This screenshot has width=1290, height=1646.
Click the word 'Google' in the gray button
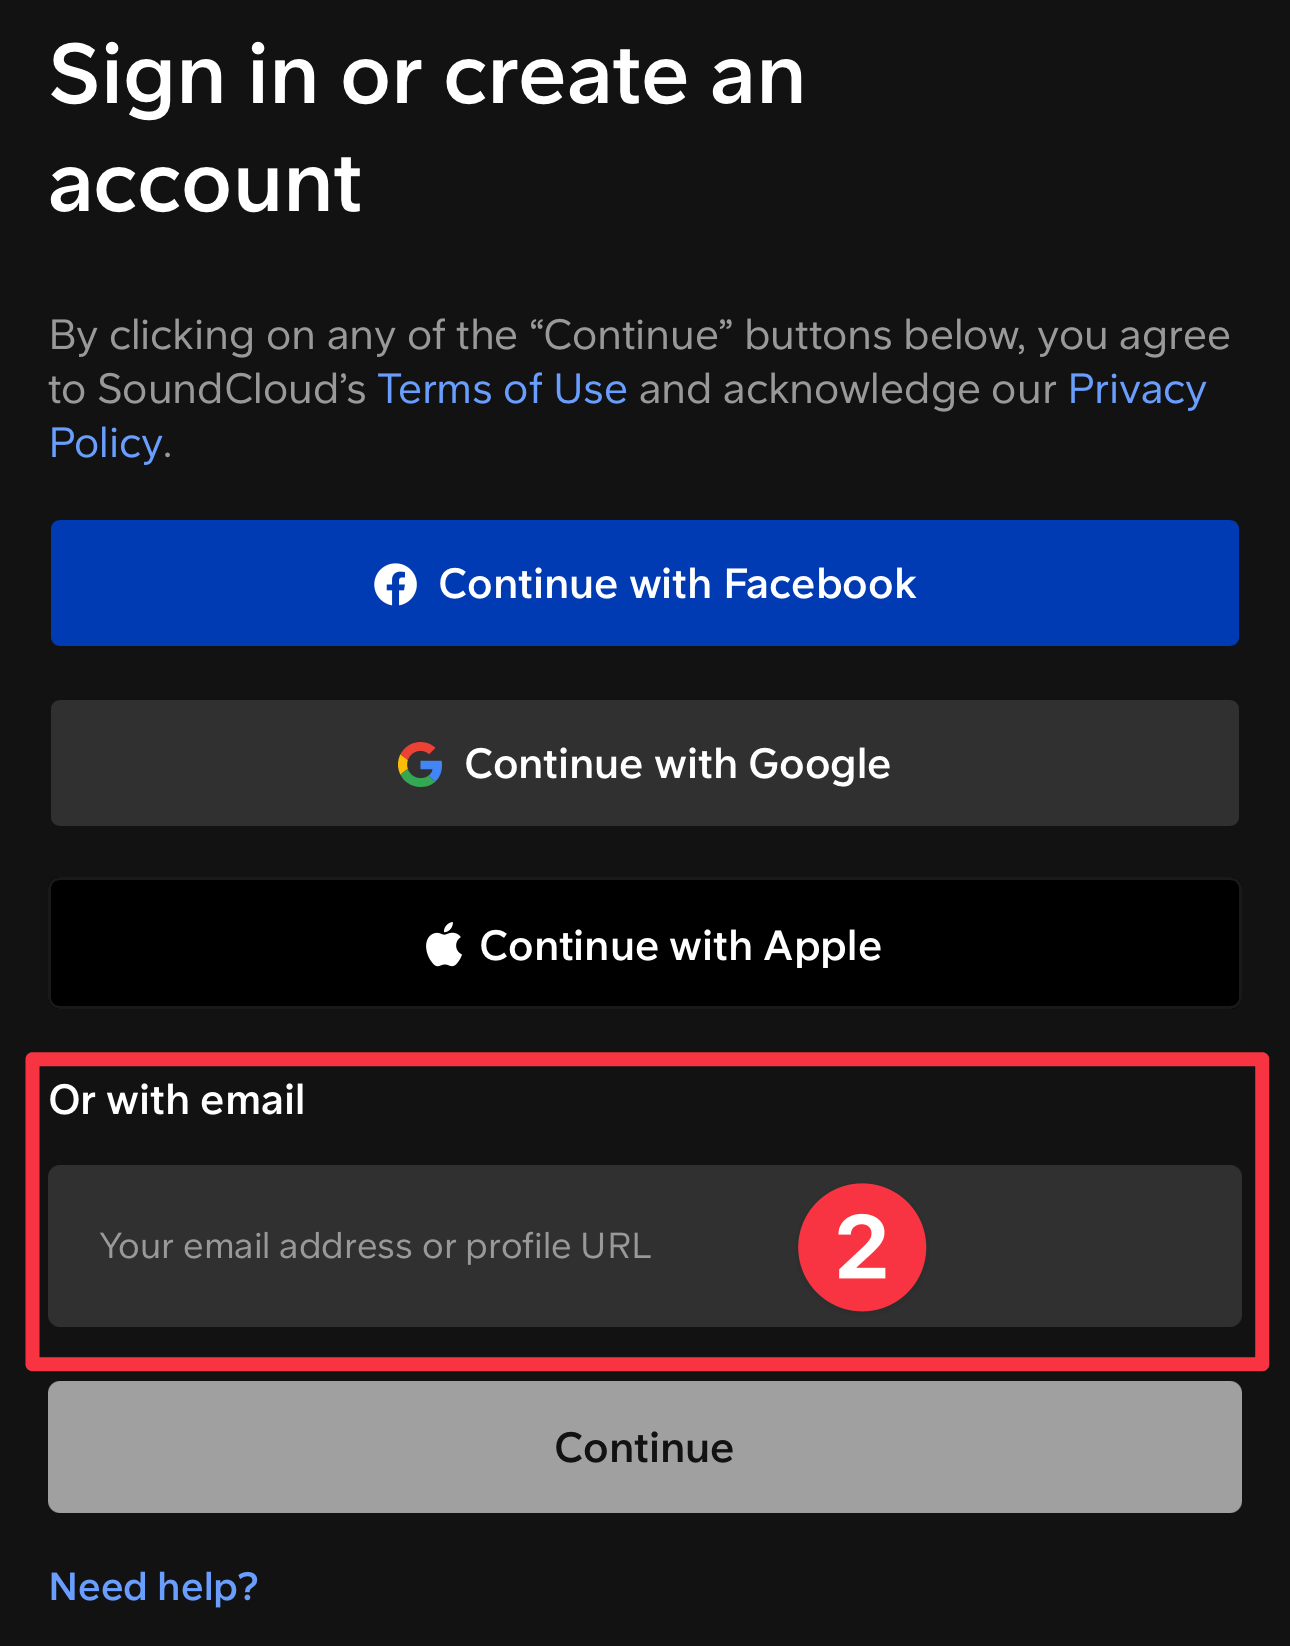tap(819, 765)
